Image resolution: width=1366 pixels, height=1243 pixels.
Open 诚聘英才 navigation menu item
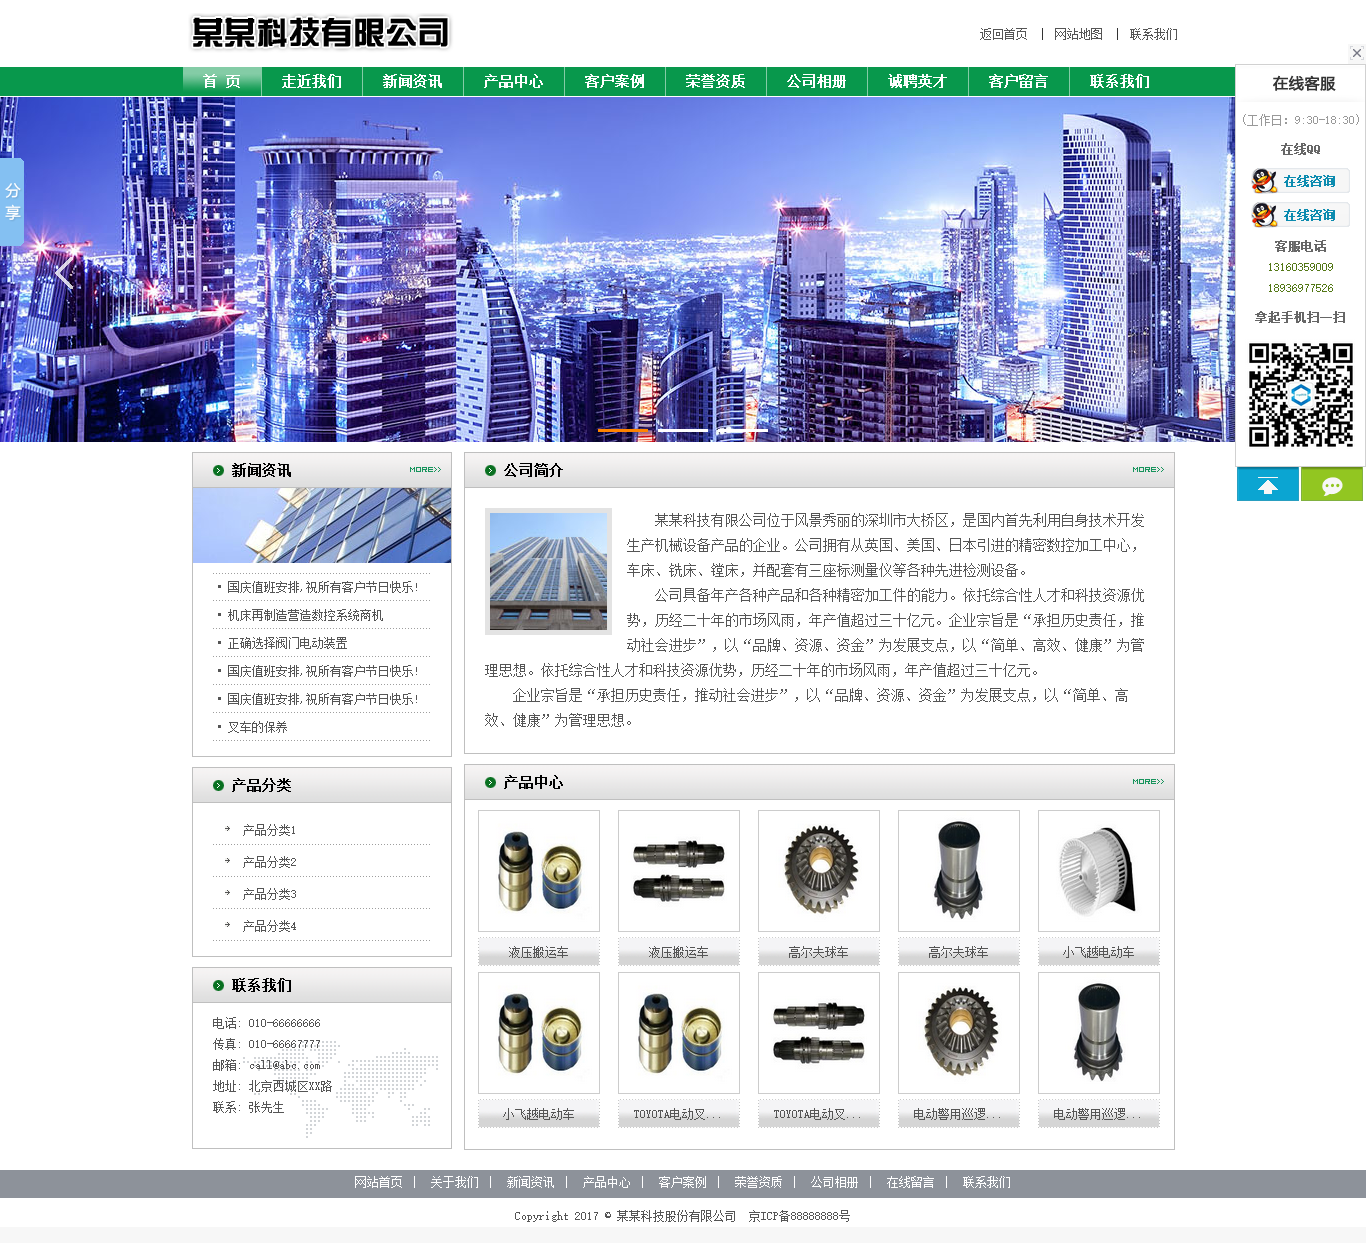917,81
